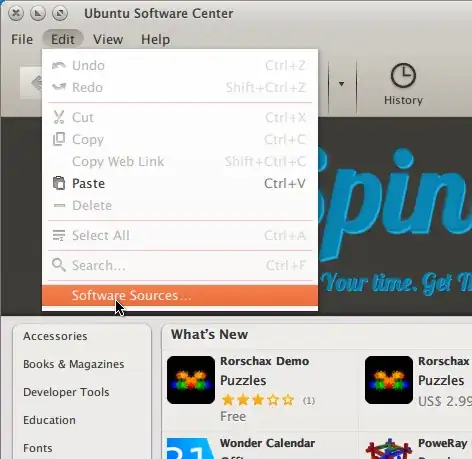Choose Software Sources… from Edit menu
472x459 pixels.
click(180, 295)
